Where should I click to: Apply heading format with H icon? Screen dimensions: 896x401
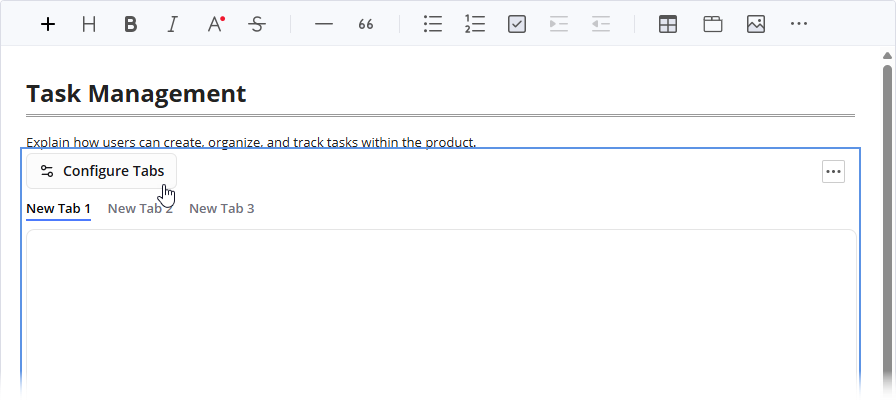(89, 24)
